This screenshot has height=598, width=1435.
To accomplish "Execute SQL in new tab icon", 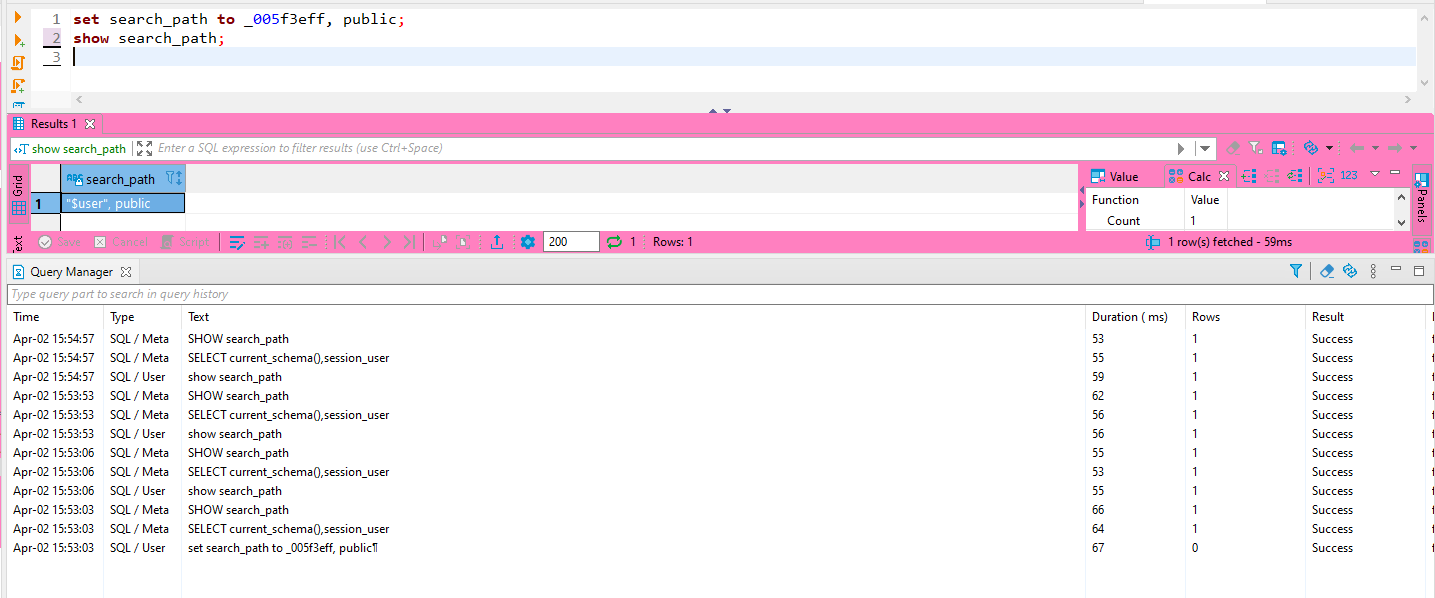I will (18, 41).
